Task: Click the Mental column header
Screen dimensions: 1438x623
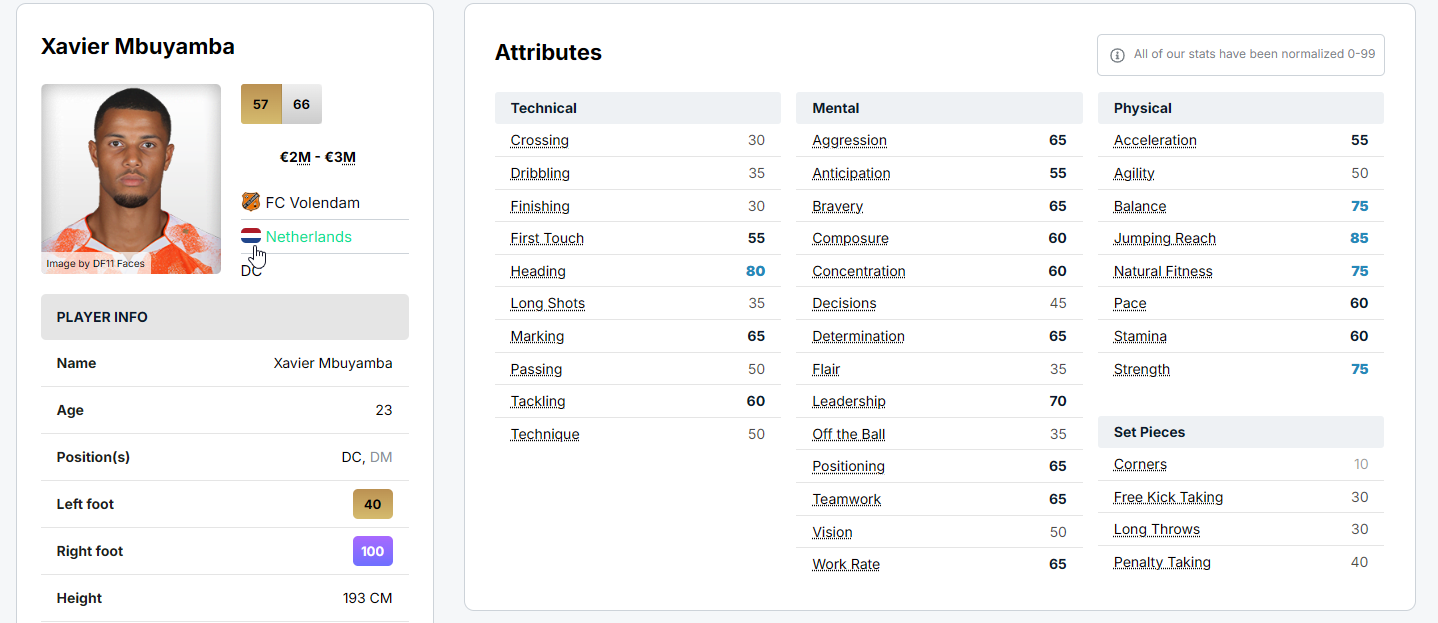Action: pyautogui.click(x=835, y=108)
